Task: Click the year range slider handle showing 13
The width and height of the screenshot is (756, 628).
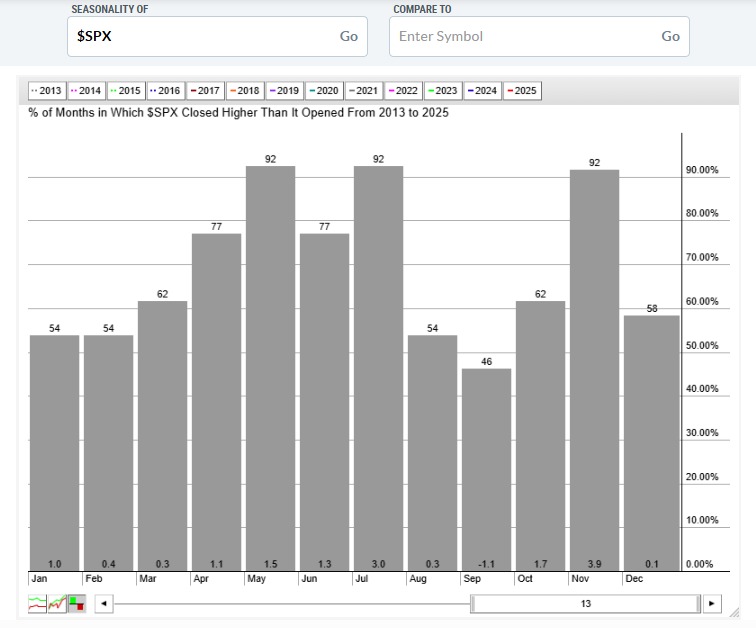Action: point(585,604)
